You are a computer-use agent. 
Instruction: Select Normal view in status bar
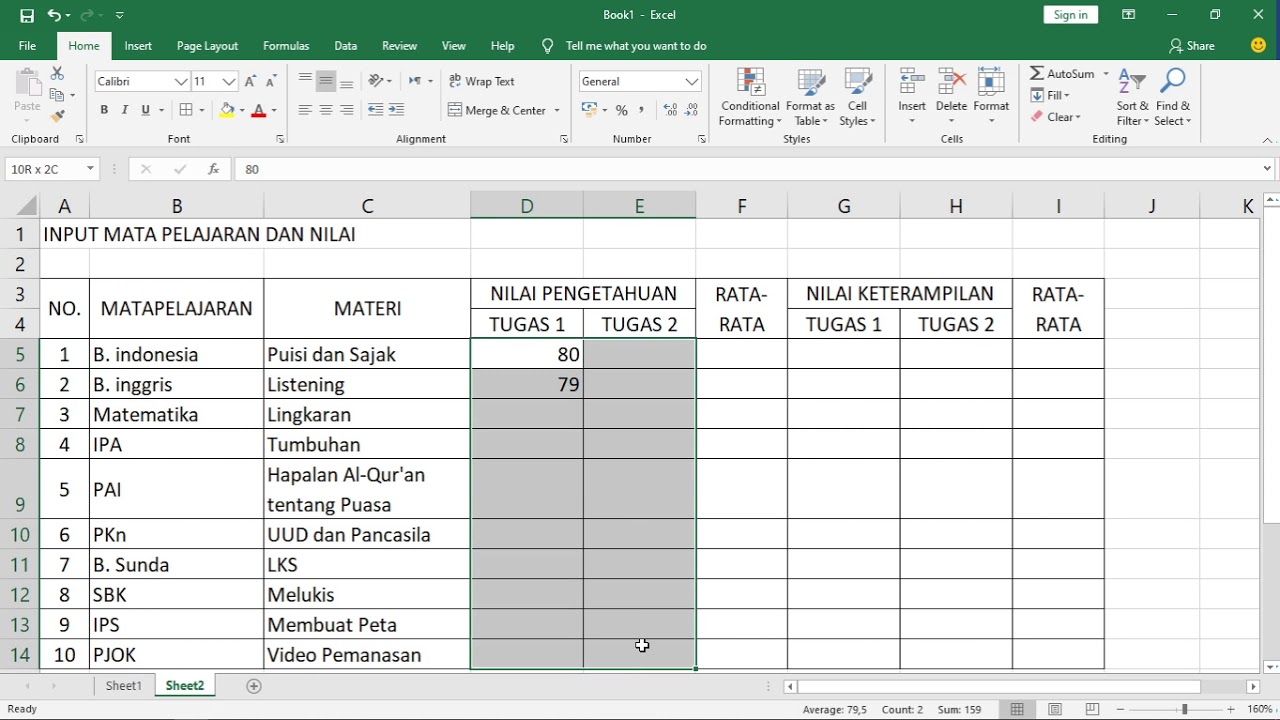click(1017, 709)
